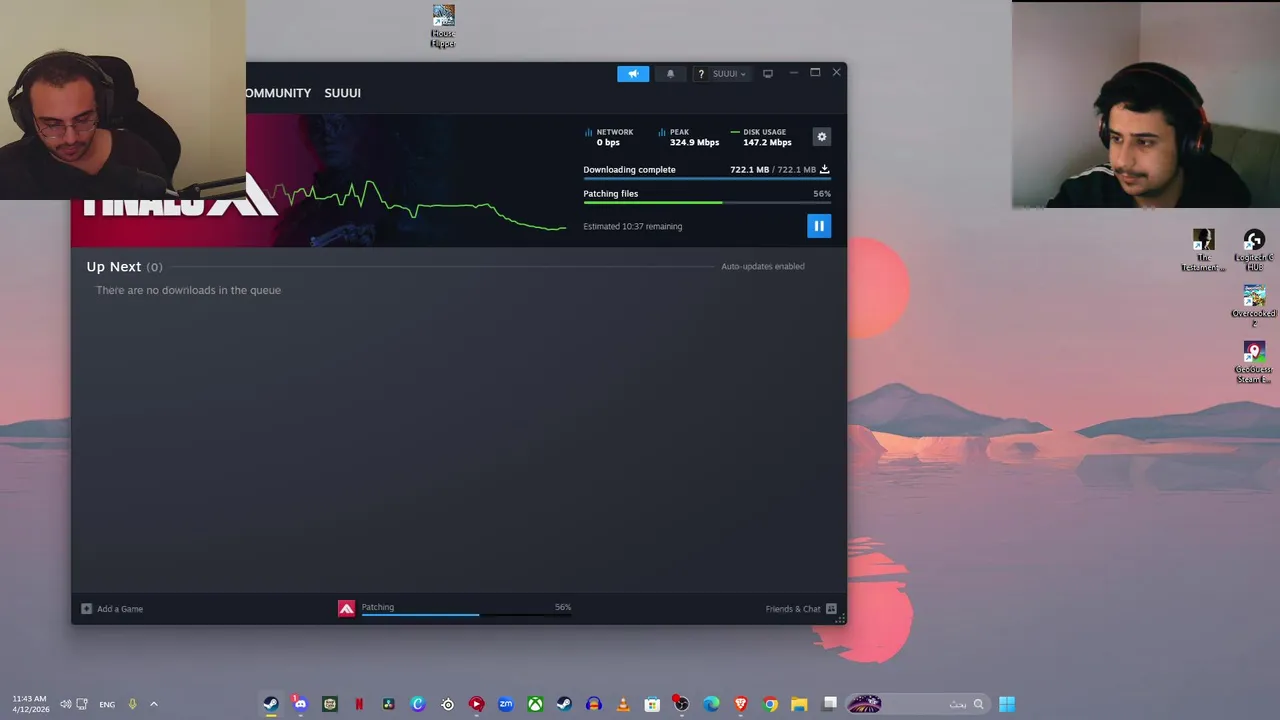The image size is (1280, 720).
Task: Click Auto-updates enabled text
Action: 763,267
